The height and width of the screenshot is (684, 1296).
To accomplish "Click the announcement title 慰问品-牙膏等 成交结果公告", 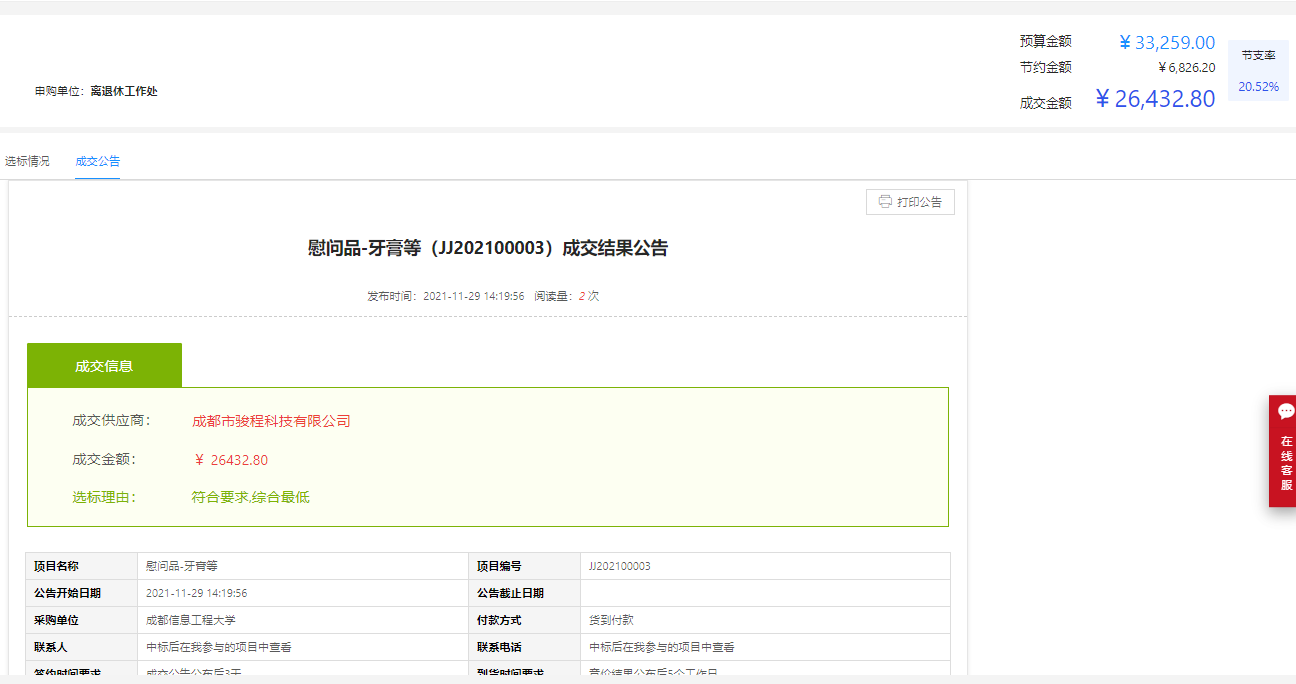I will click(x=487, y=249).
